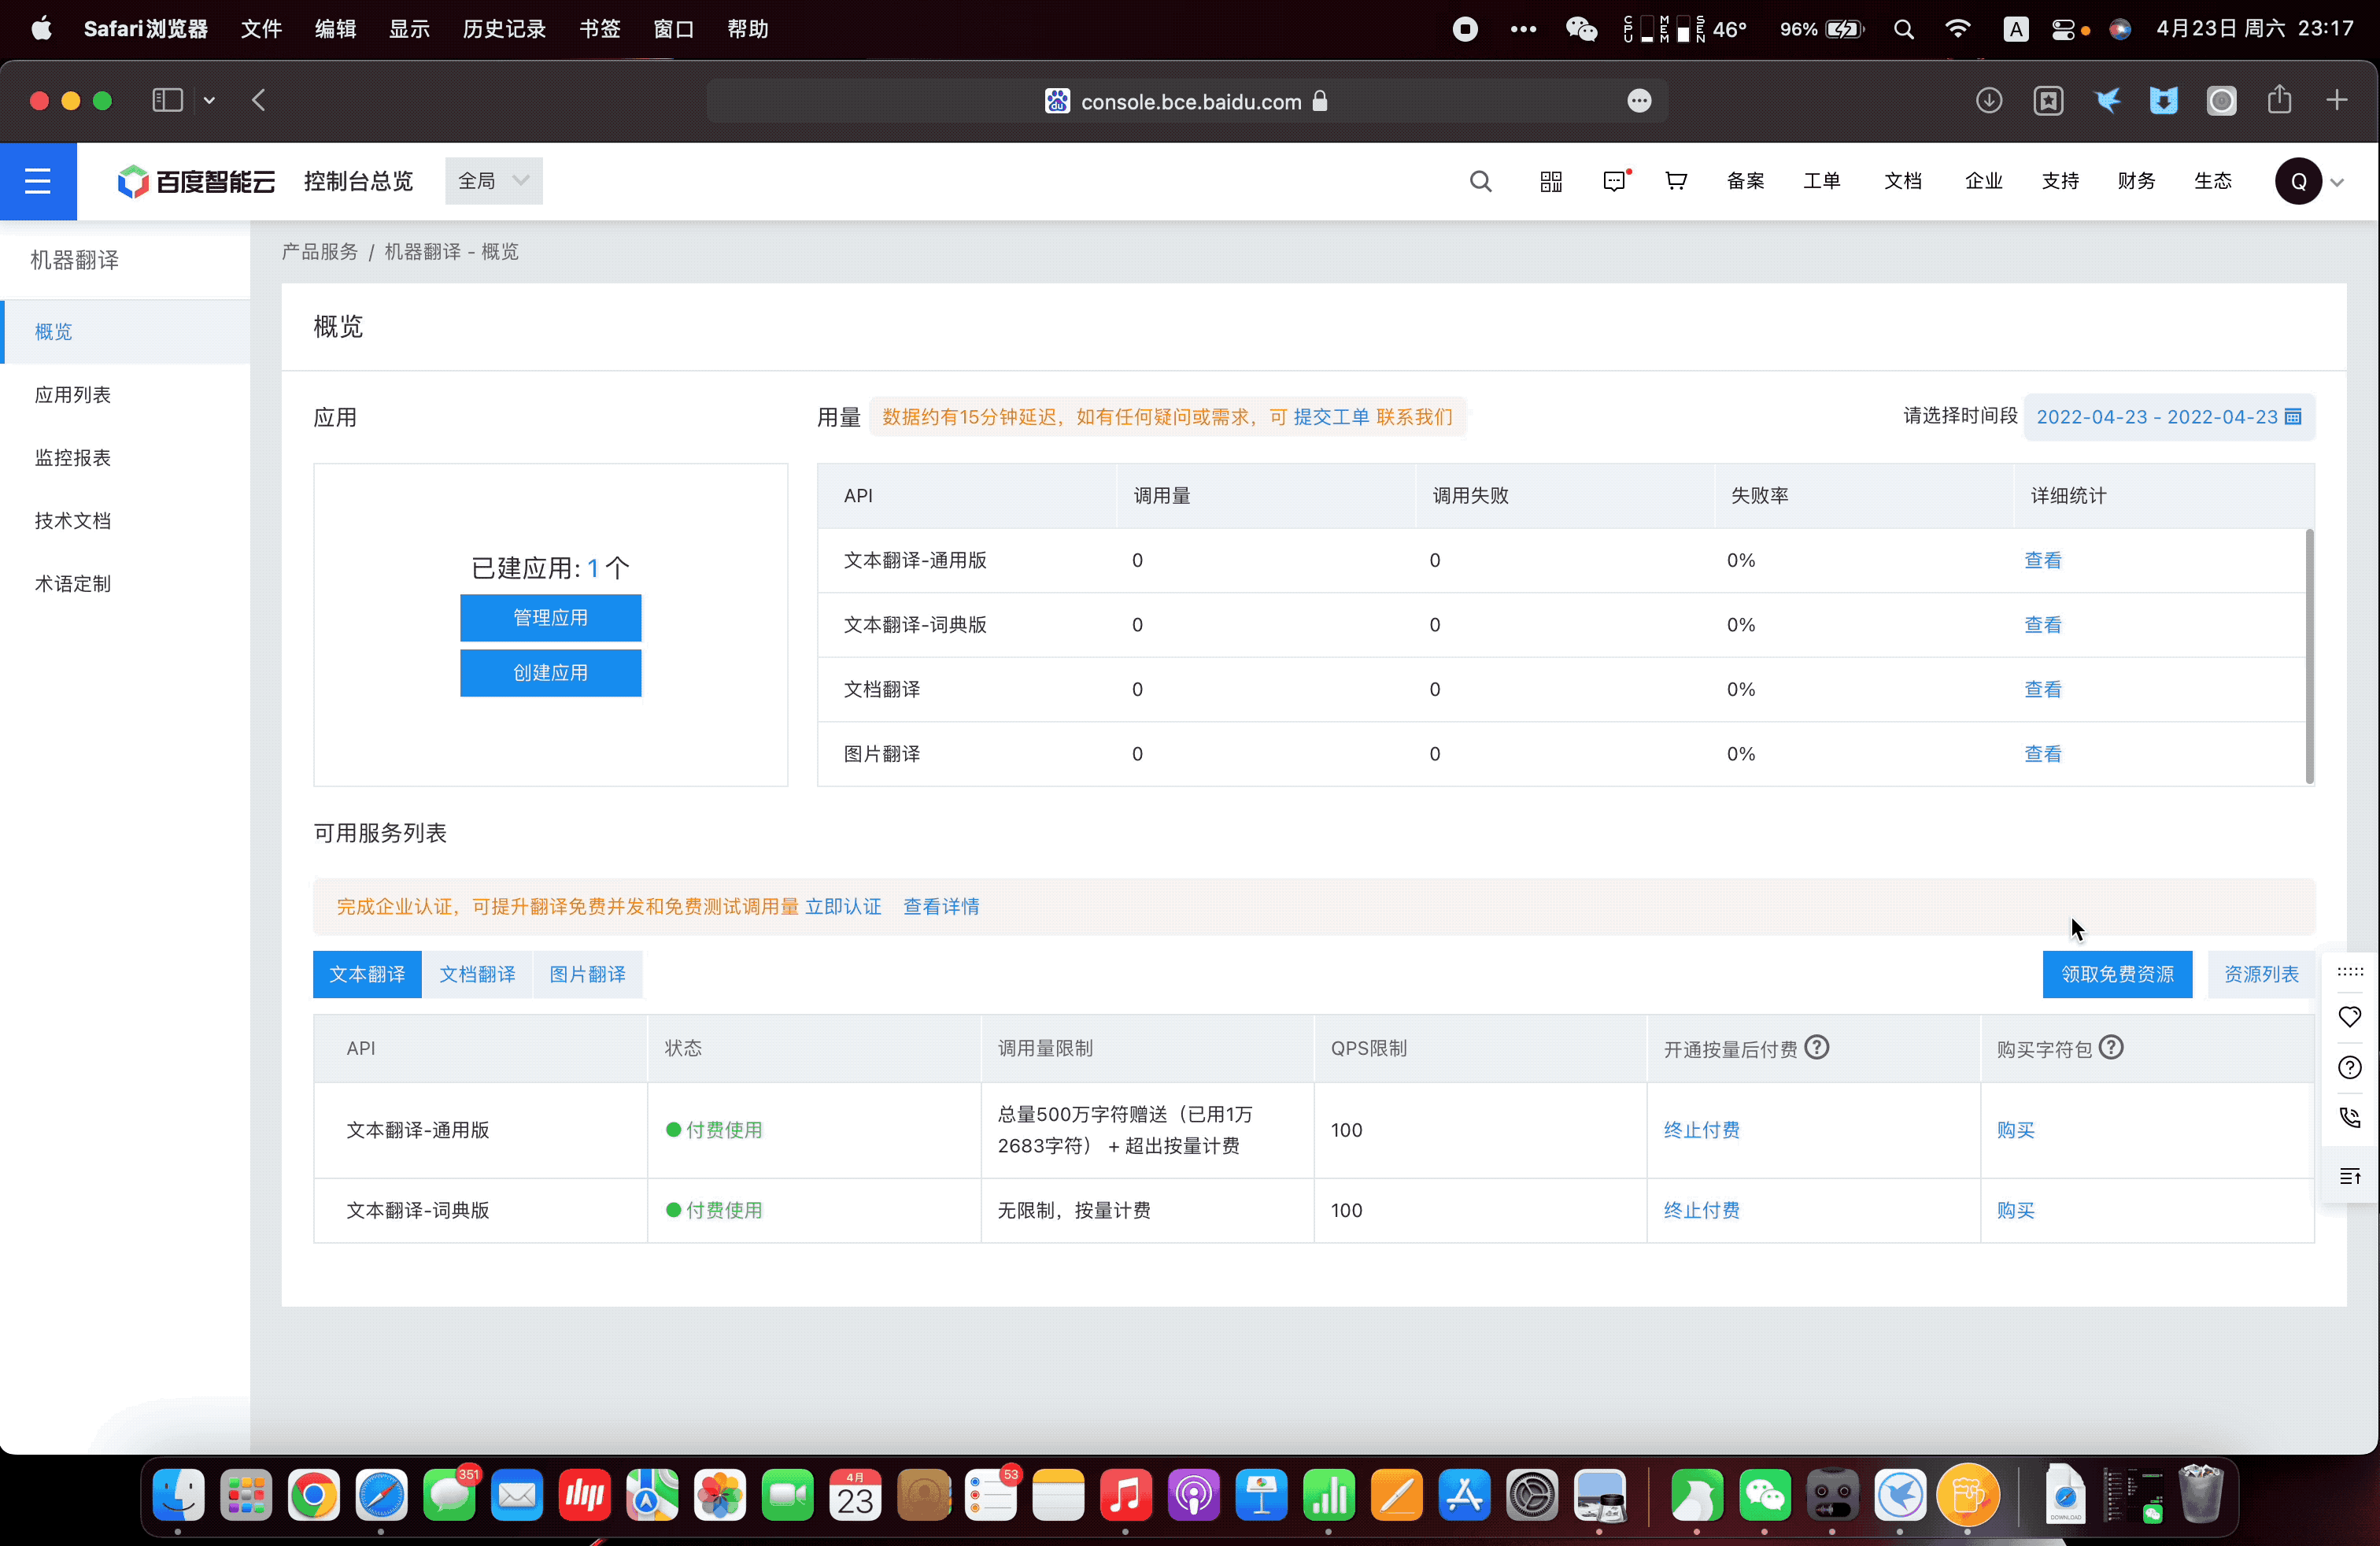Select 概览 in the sidebar
Image resolution: width=2380 pixels, height=1546 pixels.
click(125, 331)
